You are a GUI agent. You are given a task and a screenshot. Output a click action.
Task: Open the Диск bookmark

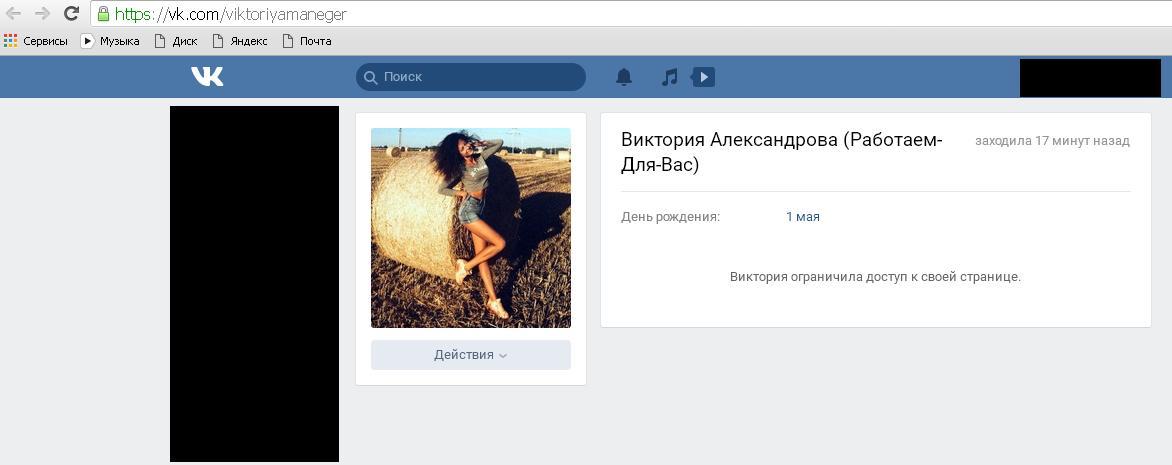[x=176, y=41]
